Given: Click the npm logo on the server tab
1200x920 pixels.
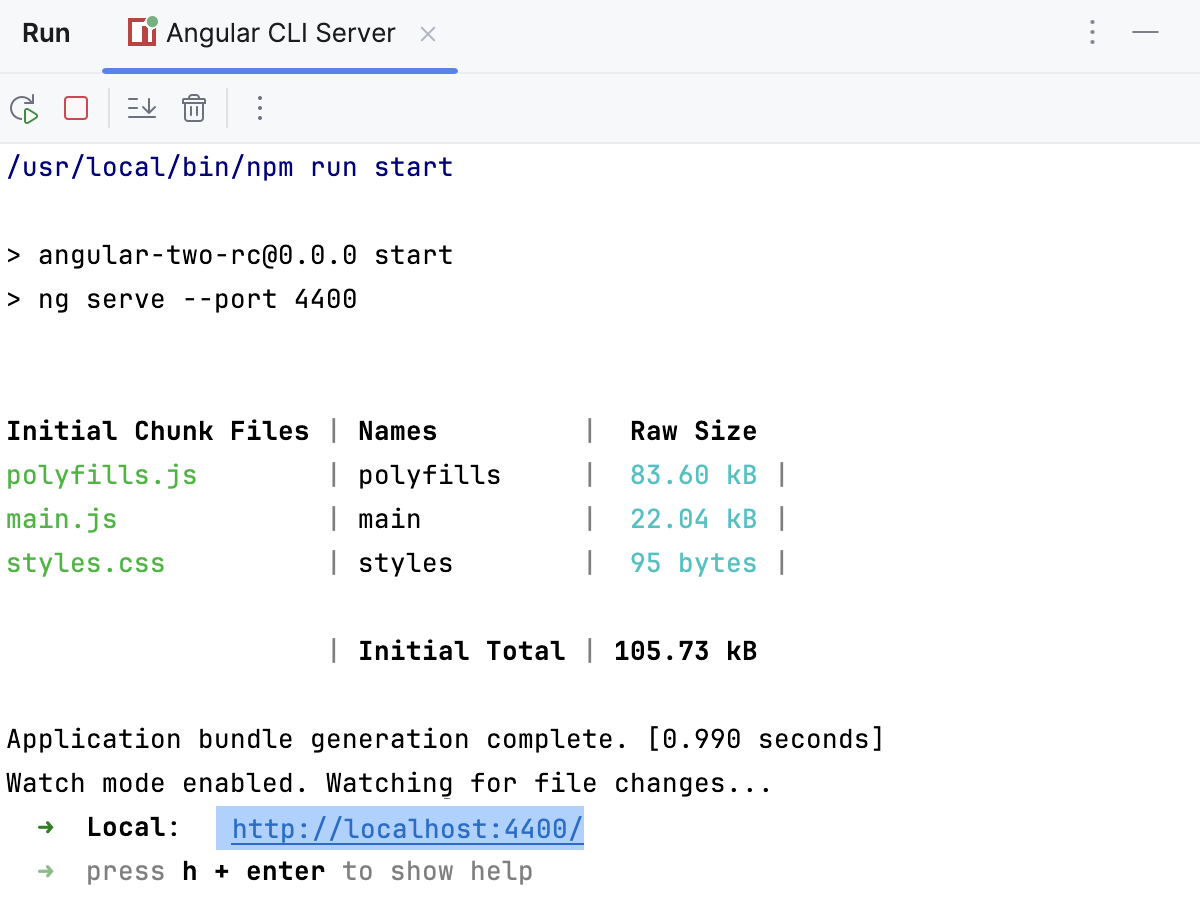Looking at the screenshot, I should tap(142, 32).
